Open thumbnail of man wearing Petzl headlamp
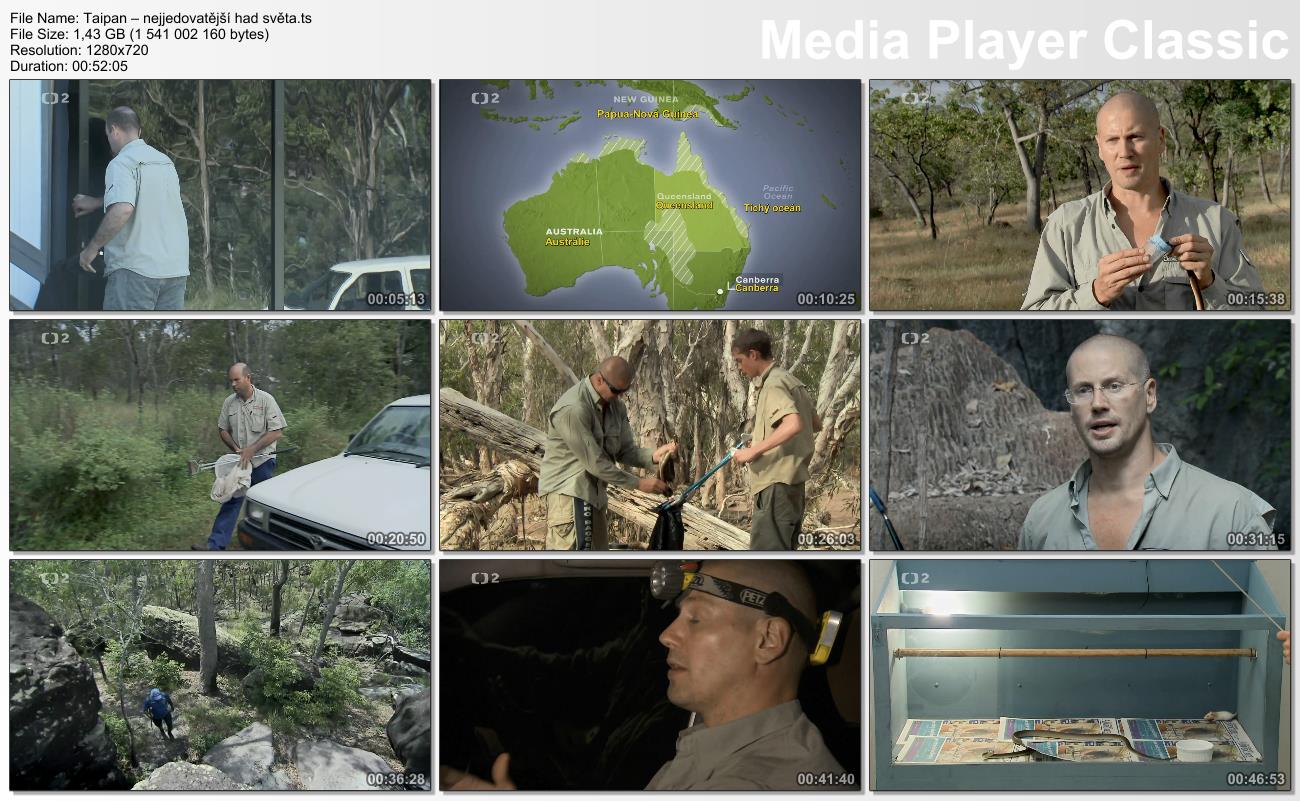The image size is (1300, 801). pyautogui.click(x=650, y=675)
